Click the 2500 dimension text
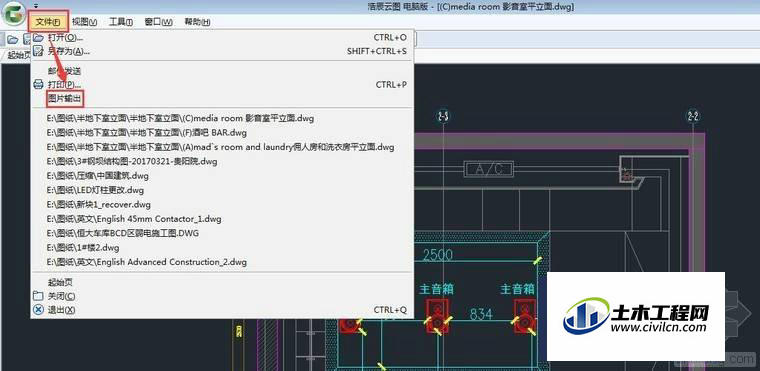Screen dimensions: 760x371 pos(438,255)
